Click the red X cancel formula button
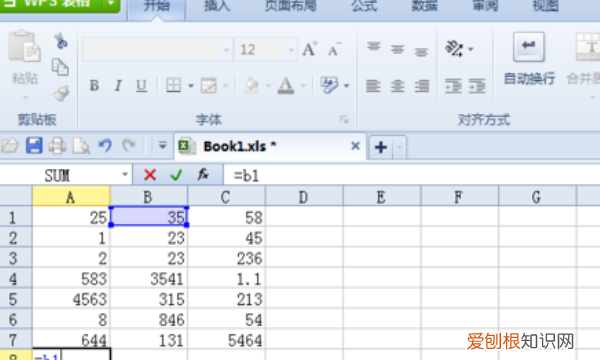This screenshot has width=600, height=360. point(150,175)
